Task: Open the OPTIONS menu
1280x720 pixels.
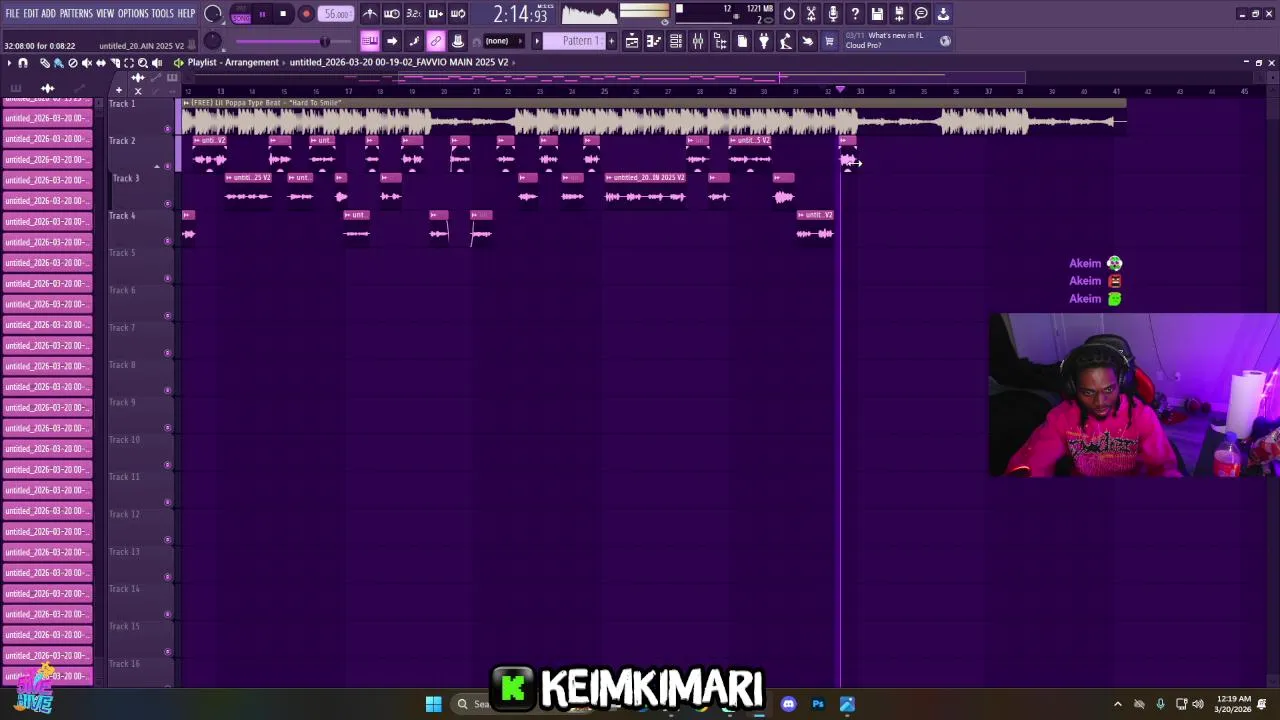Action: [133, 14]
